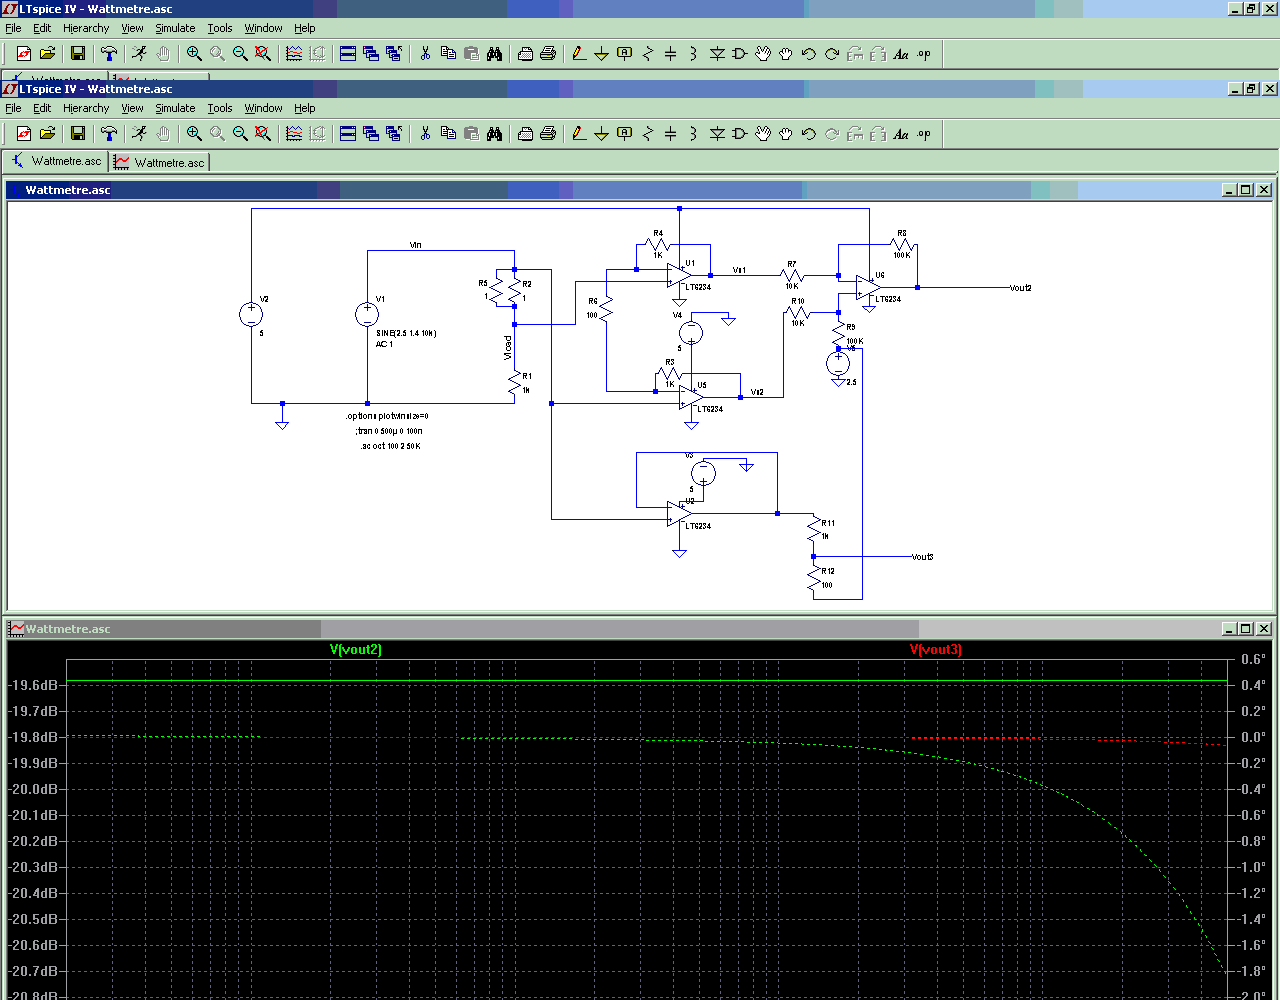The image size is (1280, 1000).
Task: Open the Hierarchy menu in lower menu bar
Action: click(x=86, y=108)
